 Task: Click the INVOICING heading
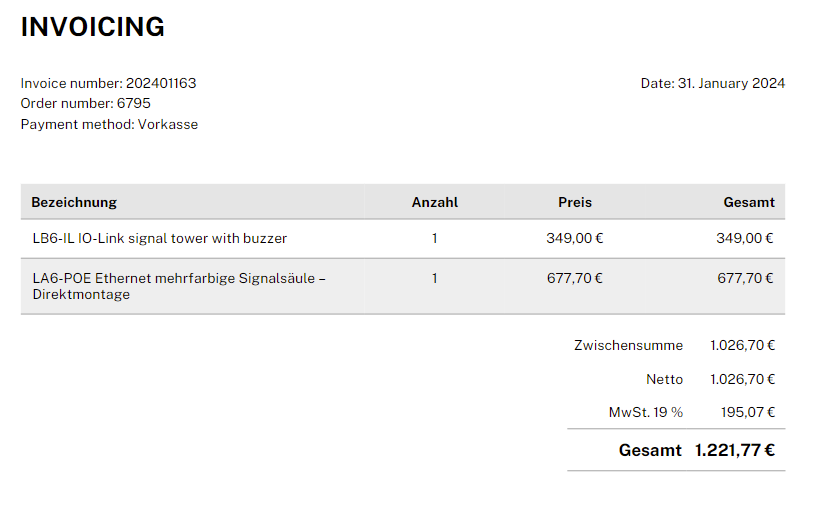tap(93, 27)
